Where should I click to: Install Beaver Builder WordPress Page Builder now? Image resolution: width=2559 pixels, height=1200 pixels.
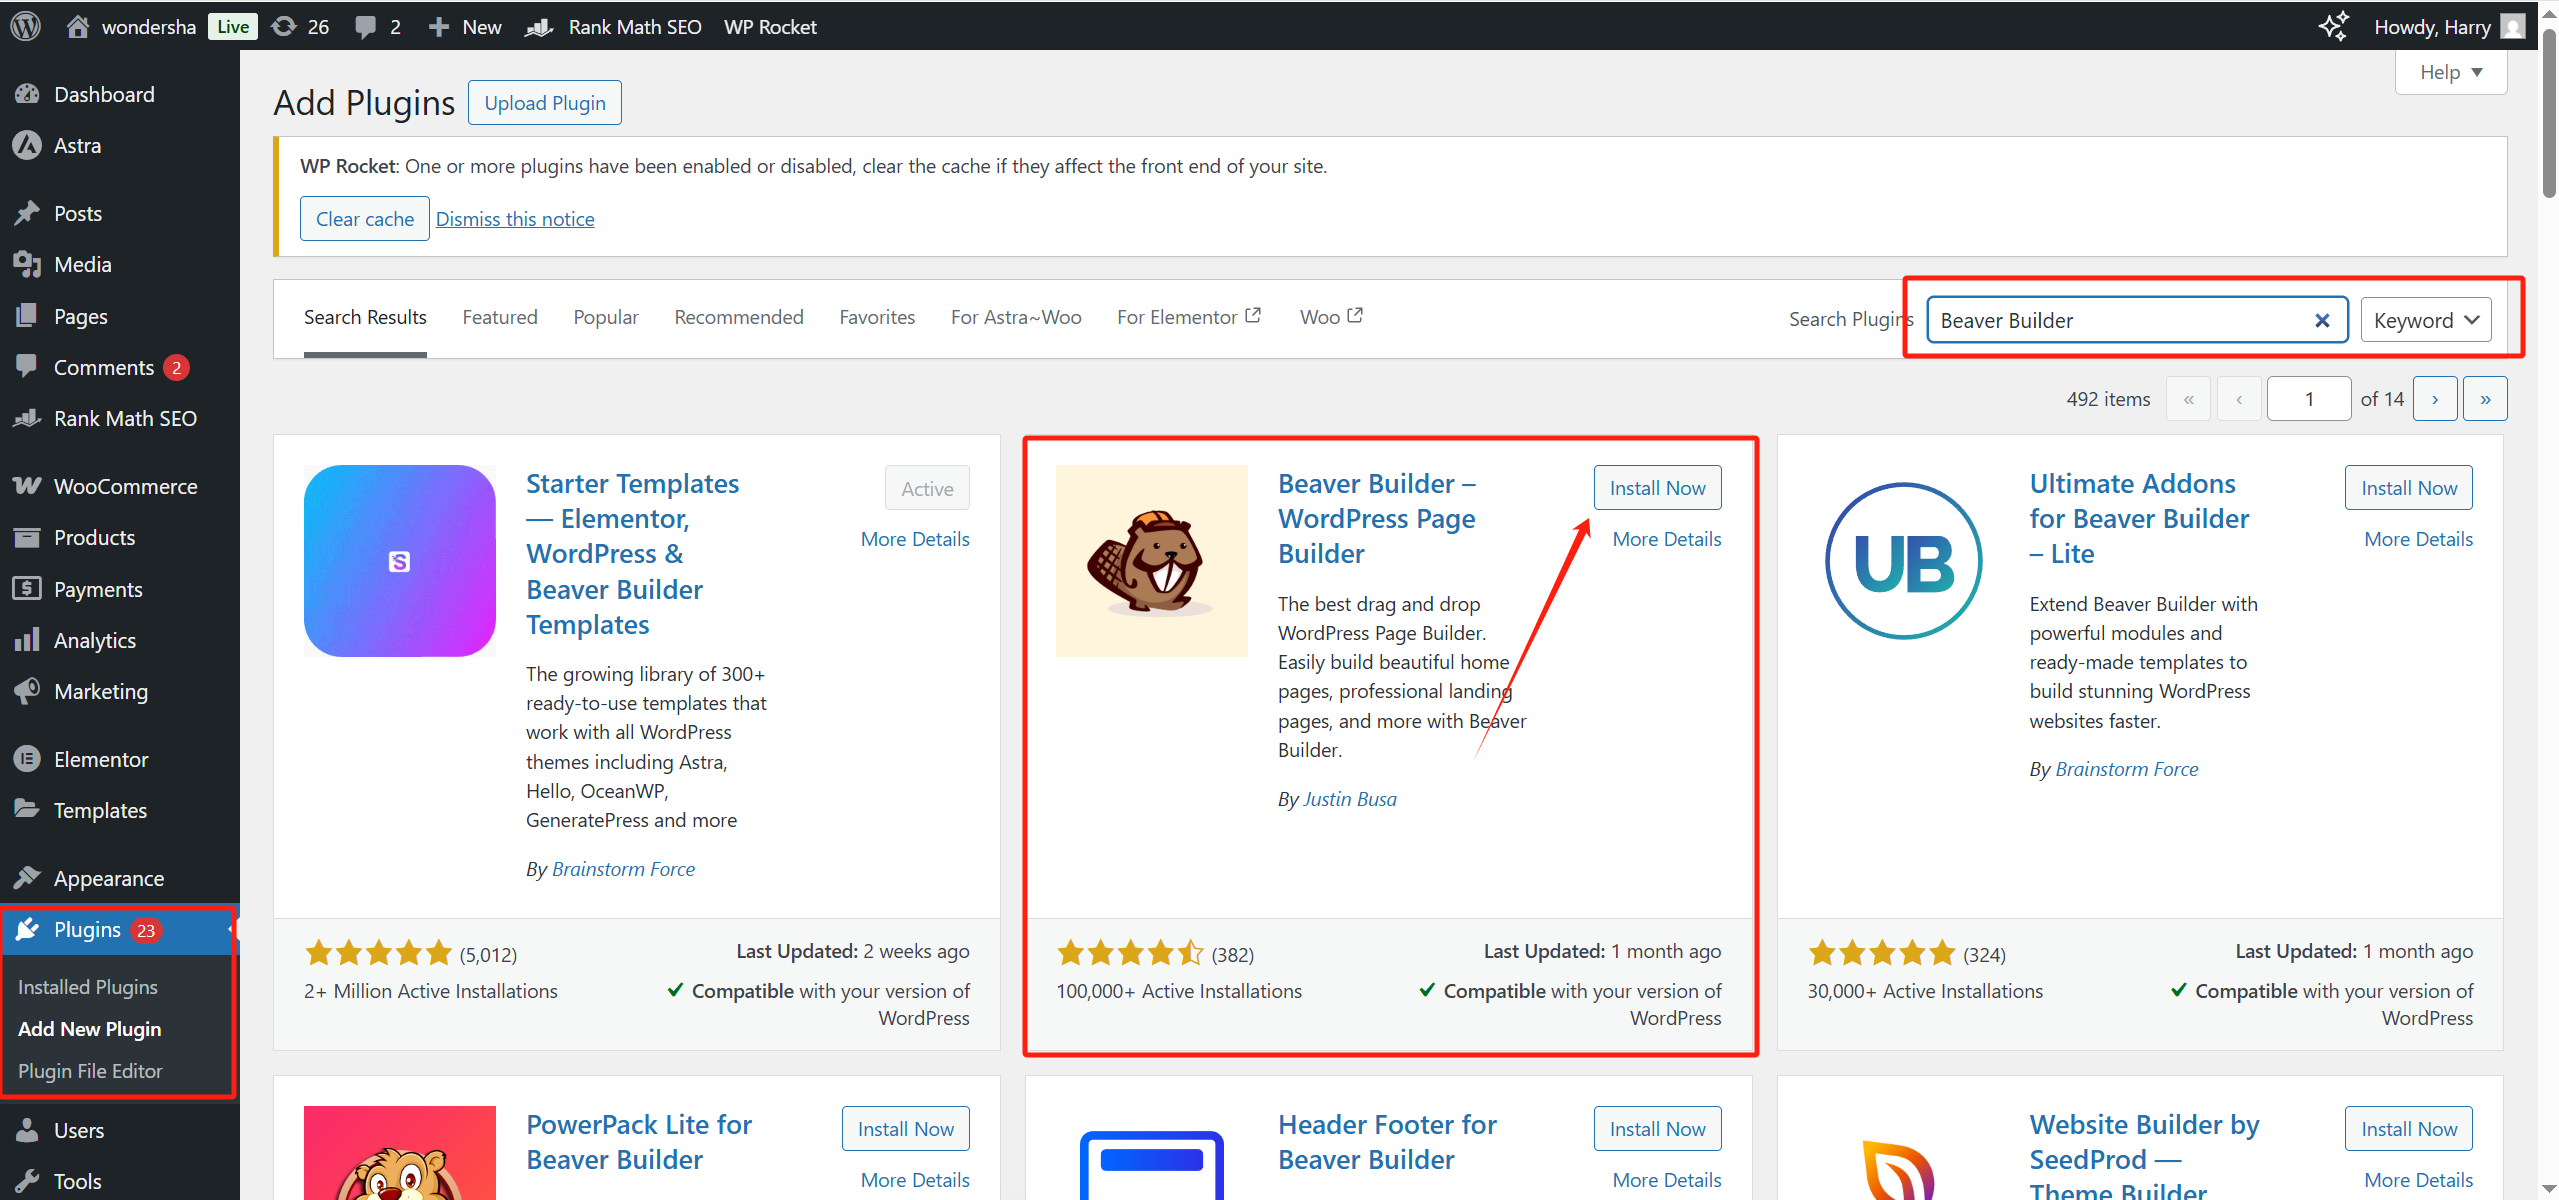click(x=1657, y=488)
